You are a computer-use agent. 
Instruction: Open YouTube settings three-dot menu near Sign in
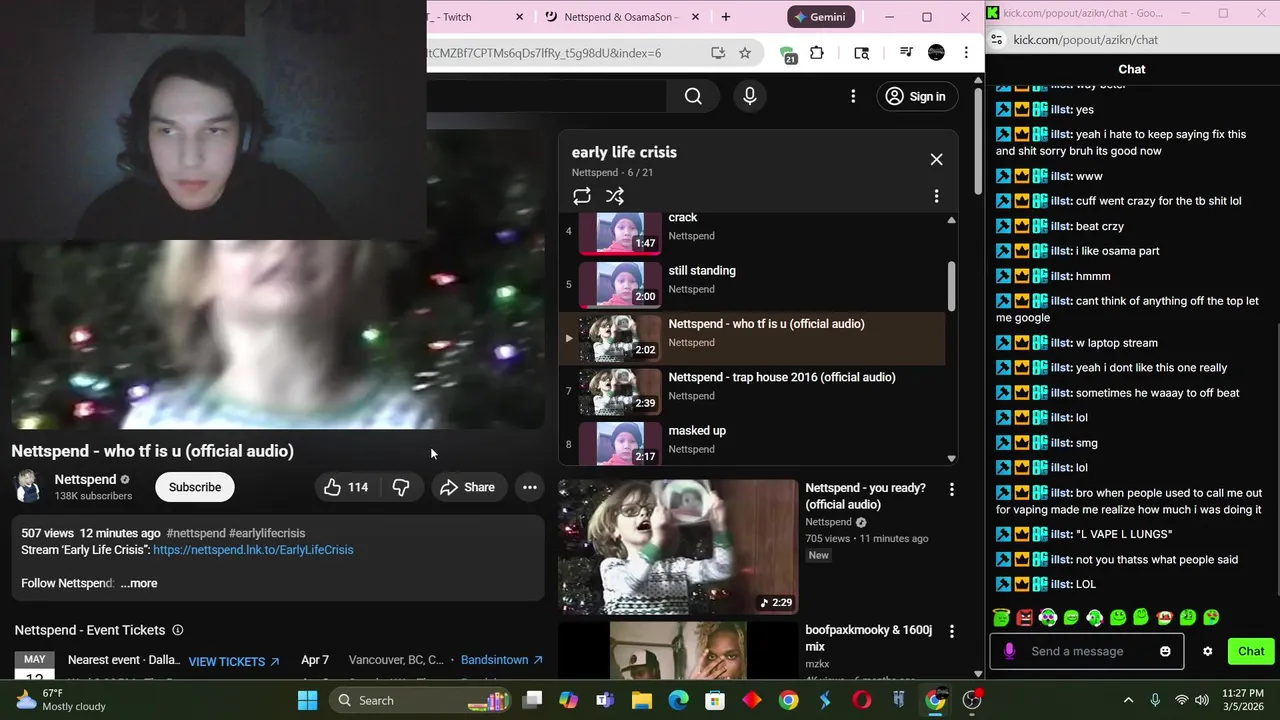coord(853,96)
